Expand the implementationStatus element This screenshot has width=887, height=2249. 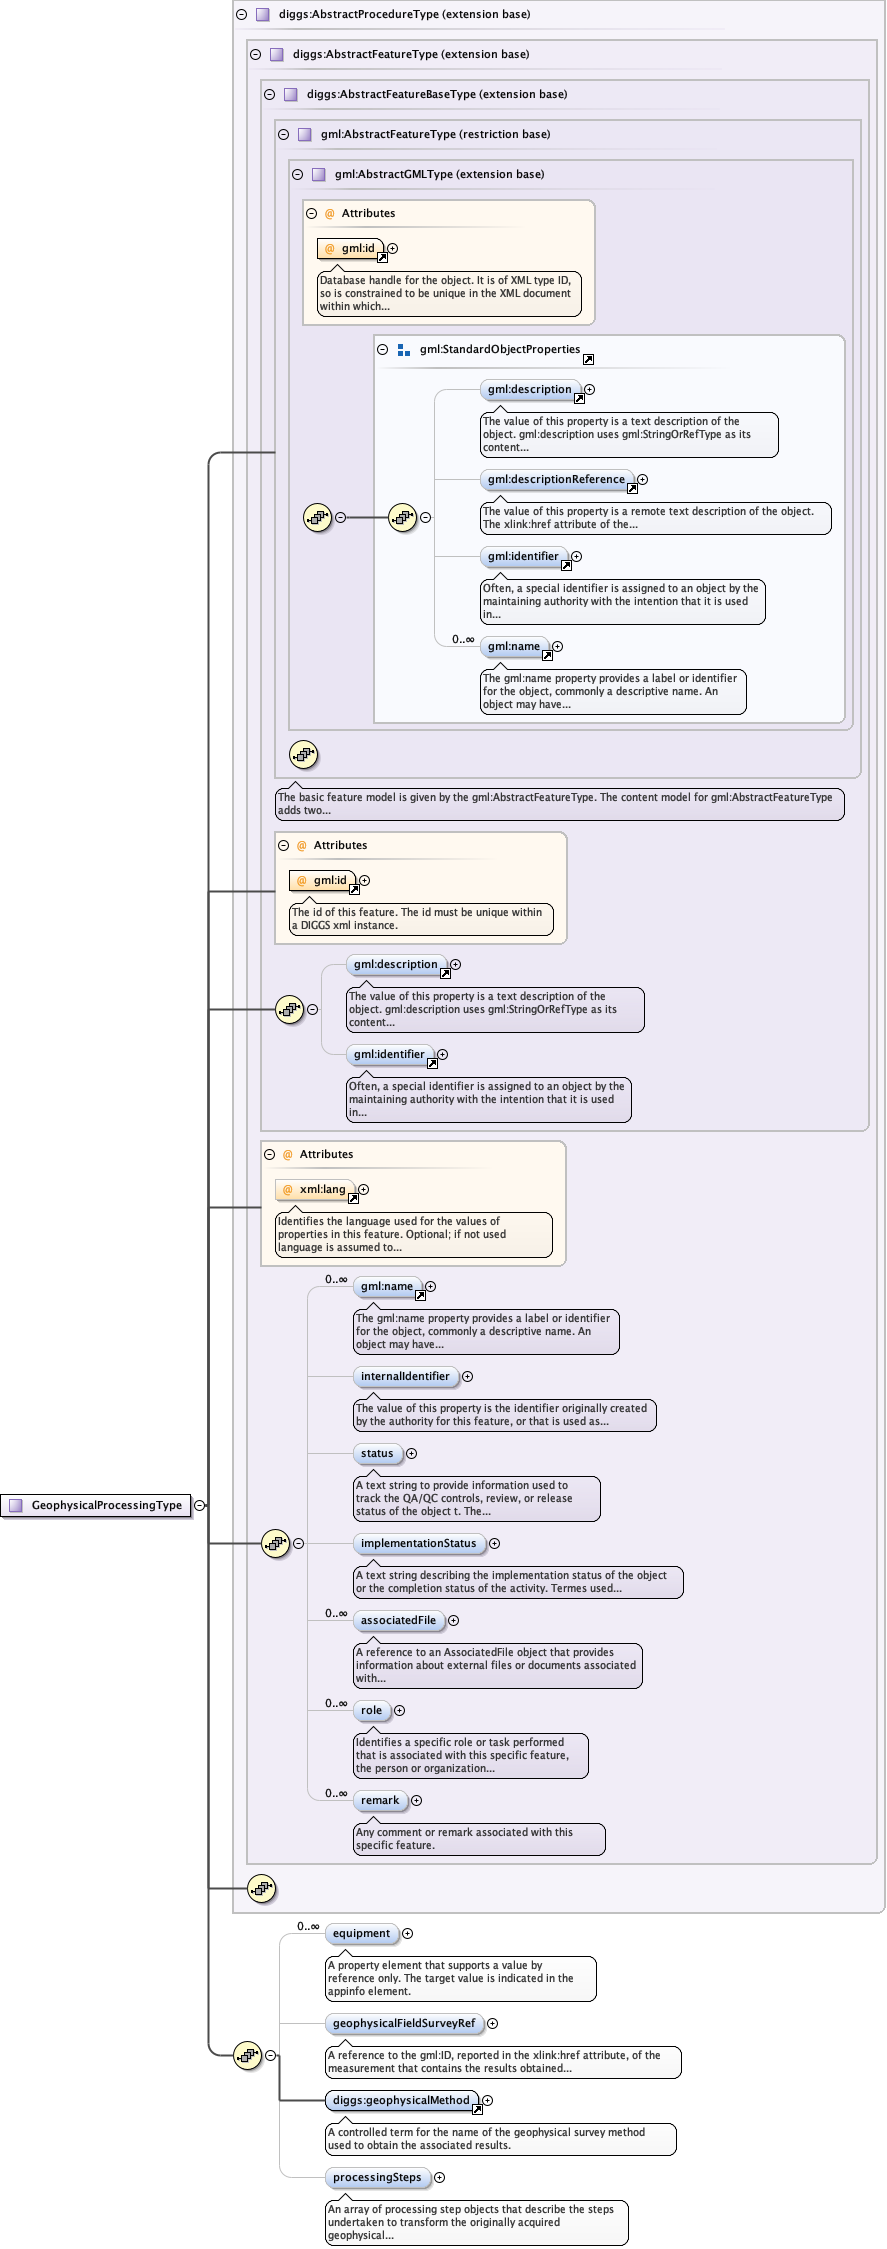click(x=494, y=1544)
